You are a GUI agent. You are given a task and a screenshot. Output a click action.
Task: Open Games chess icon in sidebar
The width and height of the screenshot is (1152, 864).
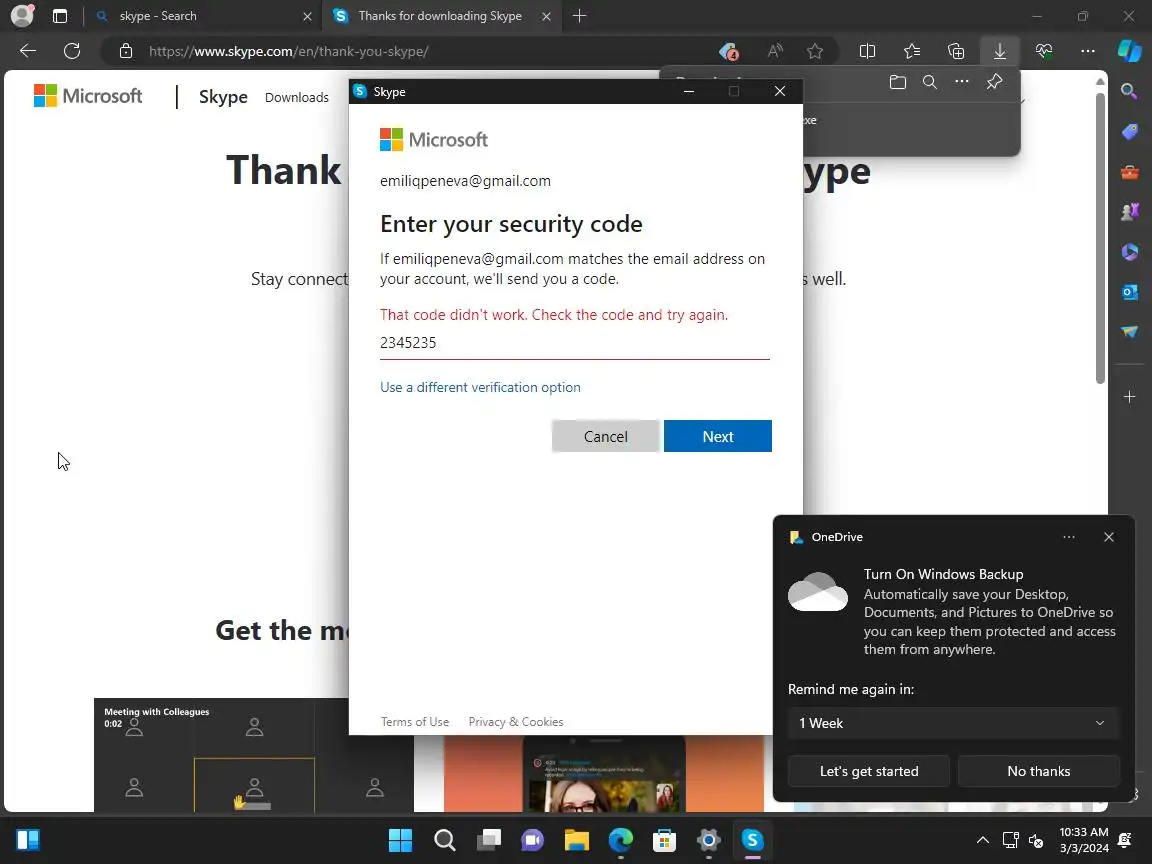tap(1129, 212)
